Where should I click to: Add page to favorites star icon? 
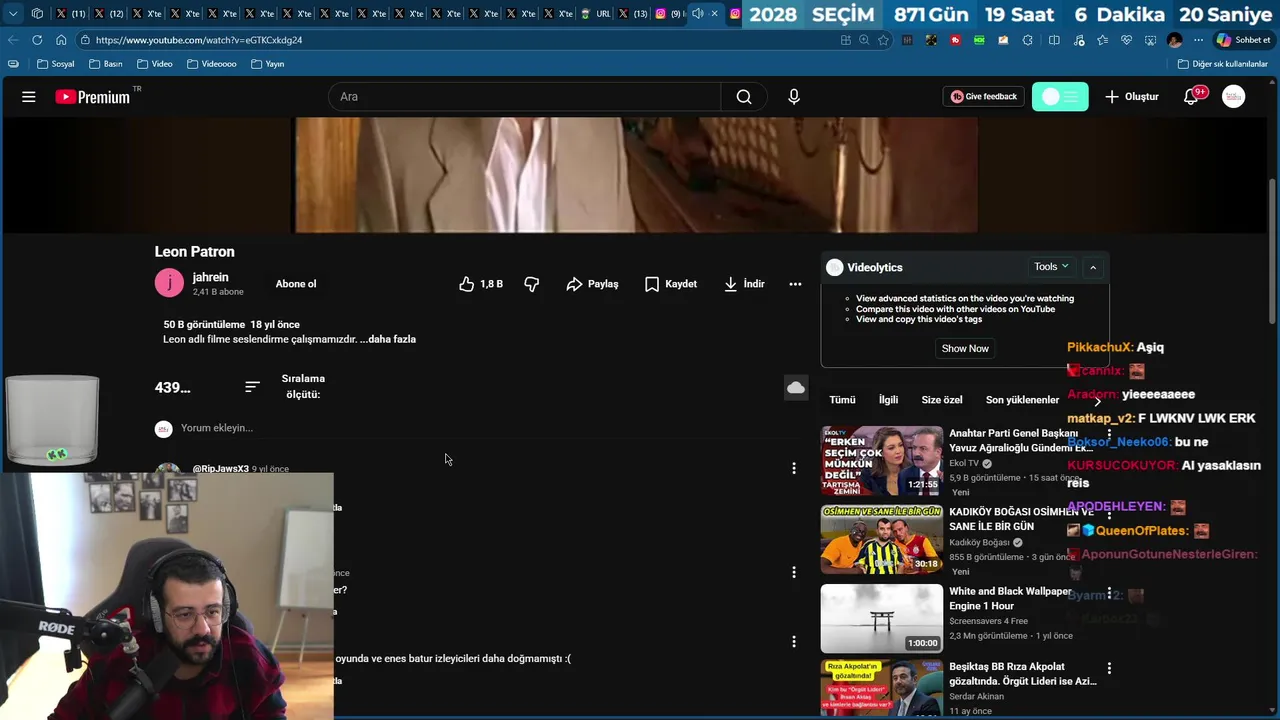pyautogui.click(x=883, y=40)
